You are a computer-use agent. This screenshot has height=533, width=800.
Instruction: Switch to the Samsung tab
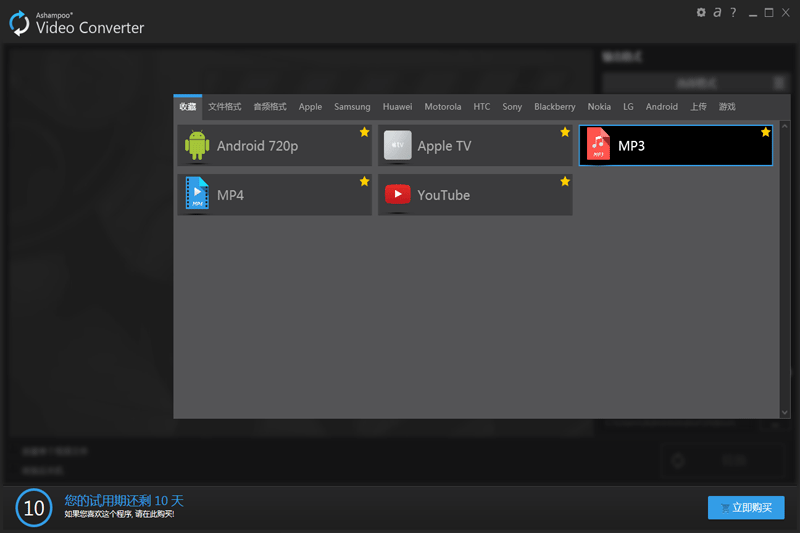click(352, 107)
